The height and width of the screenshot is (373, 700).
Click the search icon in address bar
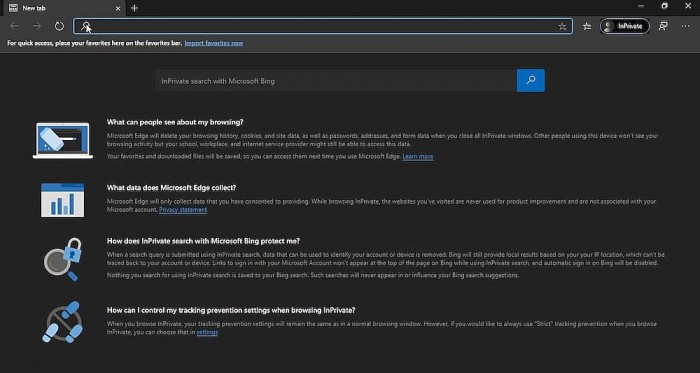click(x=85, y=26)
